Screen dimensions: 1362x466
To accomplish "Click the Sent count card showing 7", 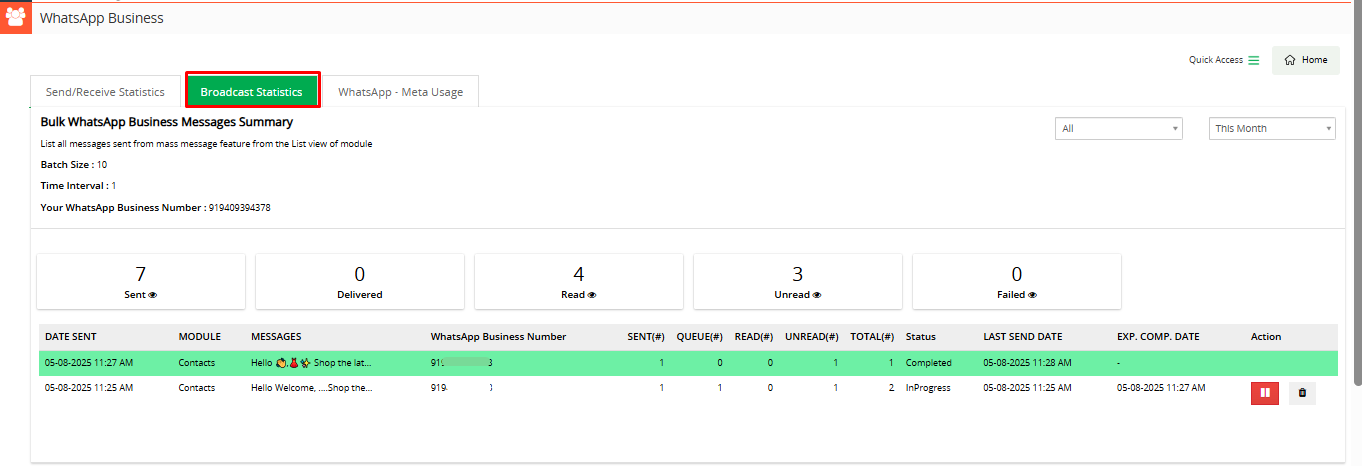I will pos(141,281).
